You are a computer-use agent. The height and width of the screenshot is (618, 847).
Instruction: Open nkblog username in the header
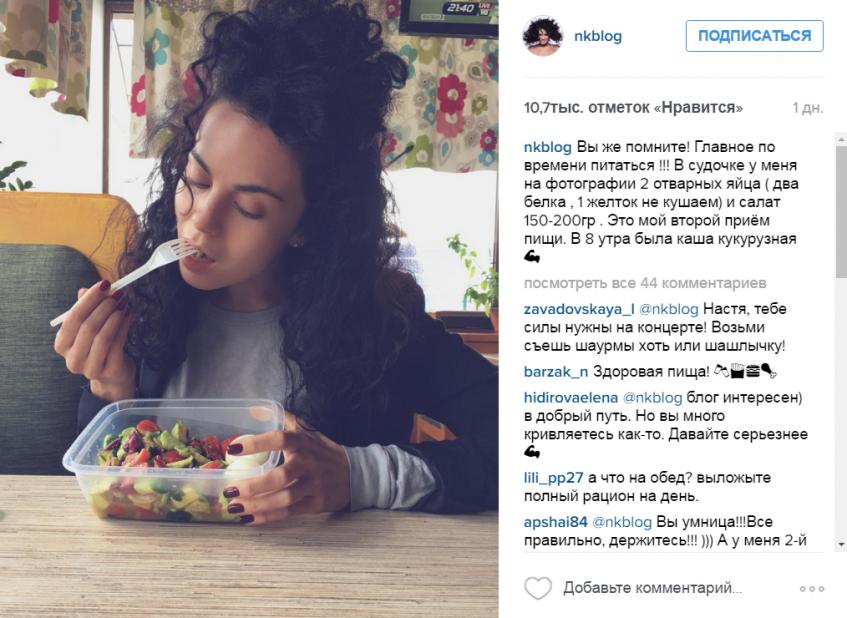coord(598,36)
